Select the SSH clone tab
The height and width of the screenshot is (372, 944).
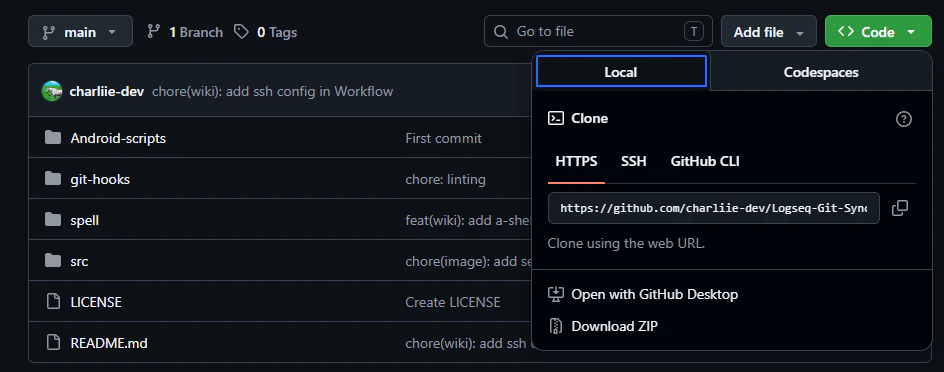pyautogui.click(x=633, y=161)
